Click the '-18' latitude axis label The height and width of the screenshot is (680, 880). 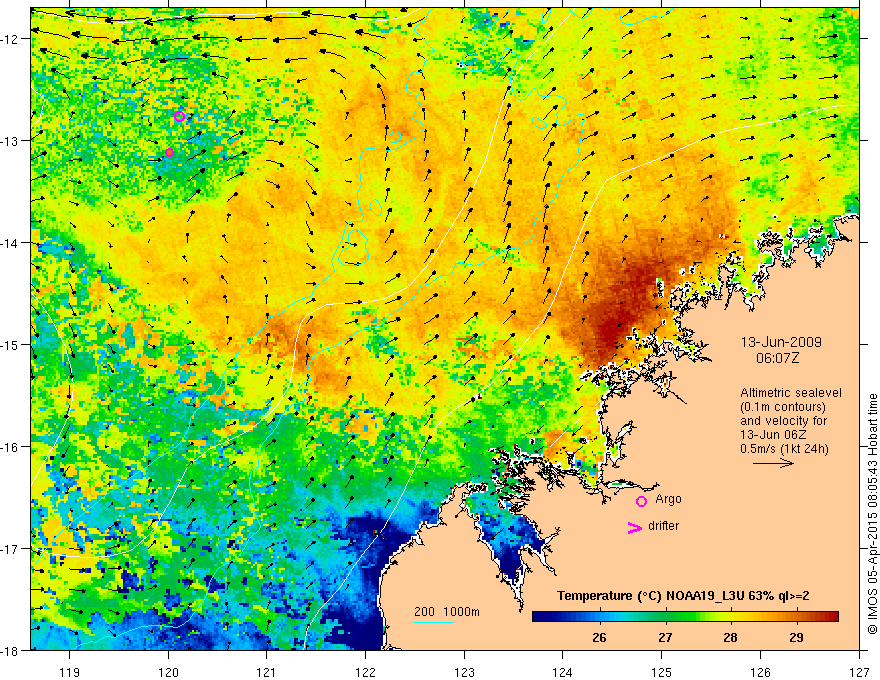[11, 650]
